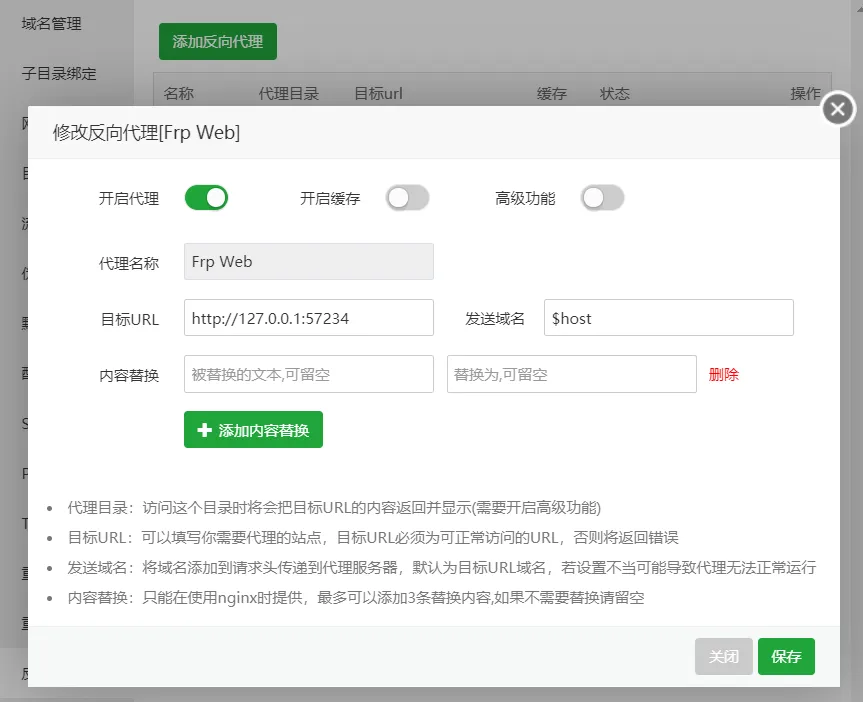Screen dimensions: 863x702
Task: Click the 发送域名 field containing $host
Action: click(668, 316)
